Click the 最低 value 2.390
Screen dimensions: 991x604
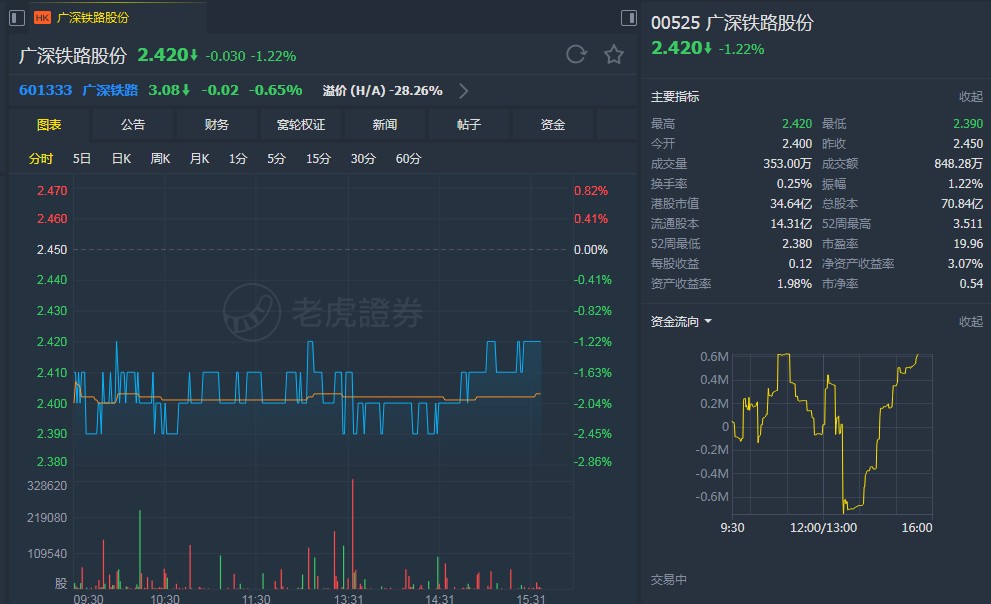click(968, 124)
